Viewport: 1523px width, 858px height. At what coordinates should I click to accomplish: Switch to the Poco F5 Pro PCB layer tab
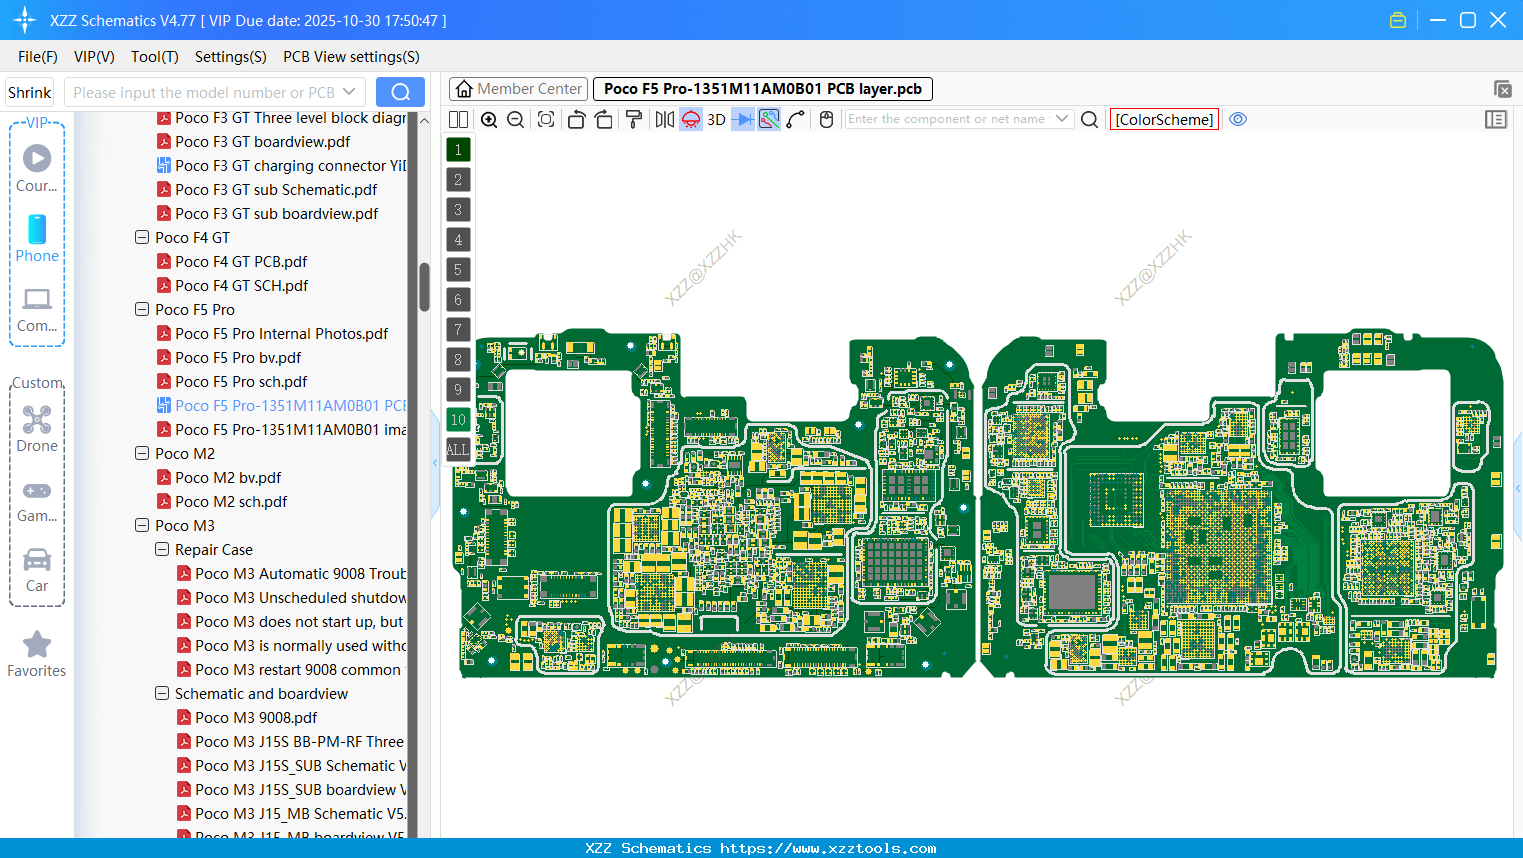760,88
